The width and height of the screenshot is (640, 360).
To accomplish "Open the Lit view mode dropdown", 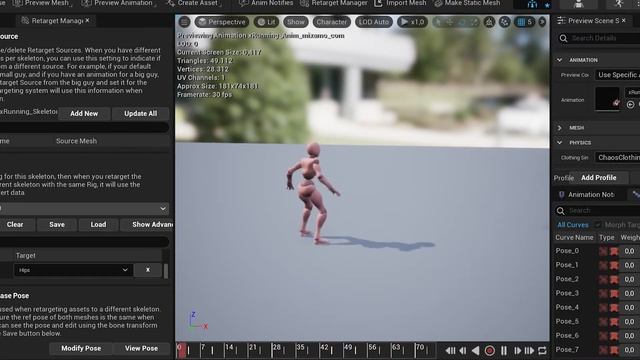I will click(267, 22).
